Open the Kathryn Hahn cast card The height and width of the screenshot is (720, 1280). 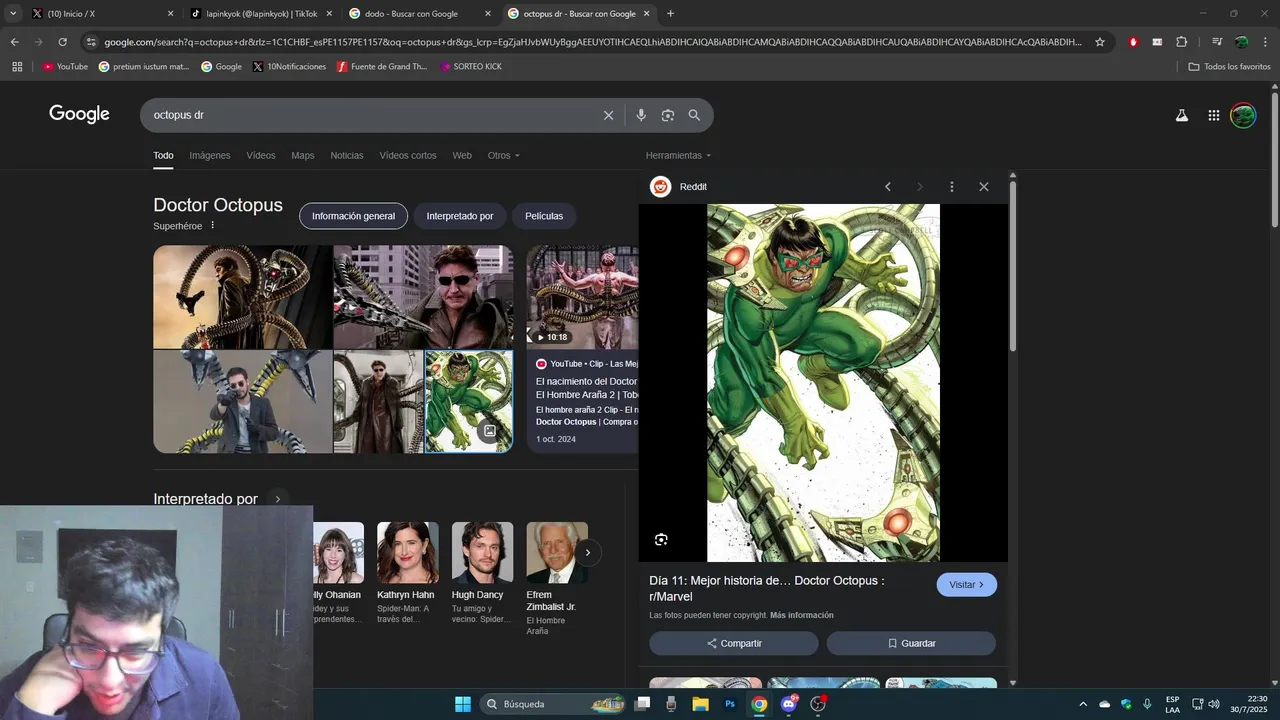pos(407,573)
